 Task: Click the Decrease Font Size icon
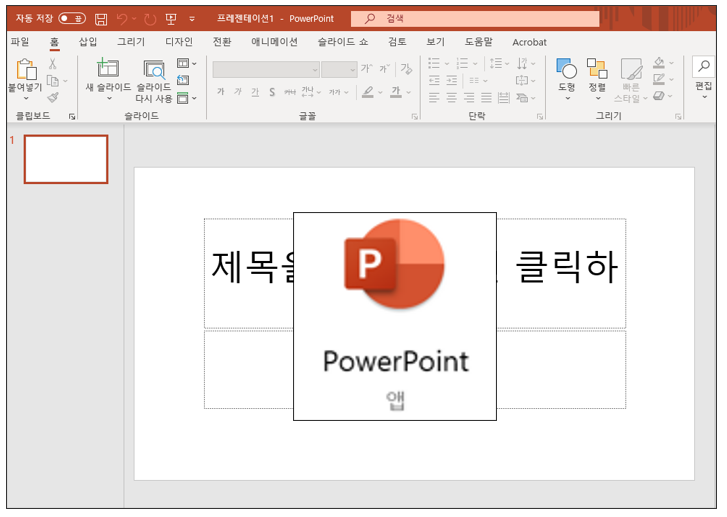pyautogui.click(x=384, y=69)
